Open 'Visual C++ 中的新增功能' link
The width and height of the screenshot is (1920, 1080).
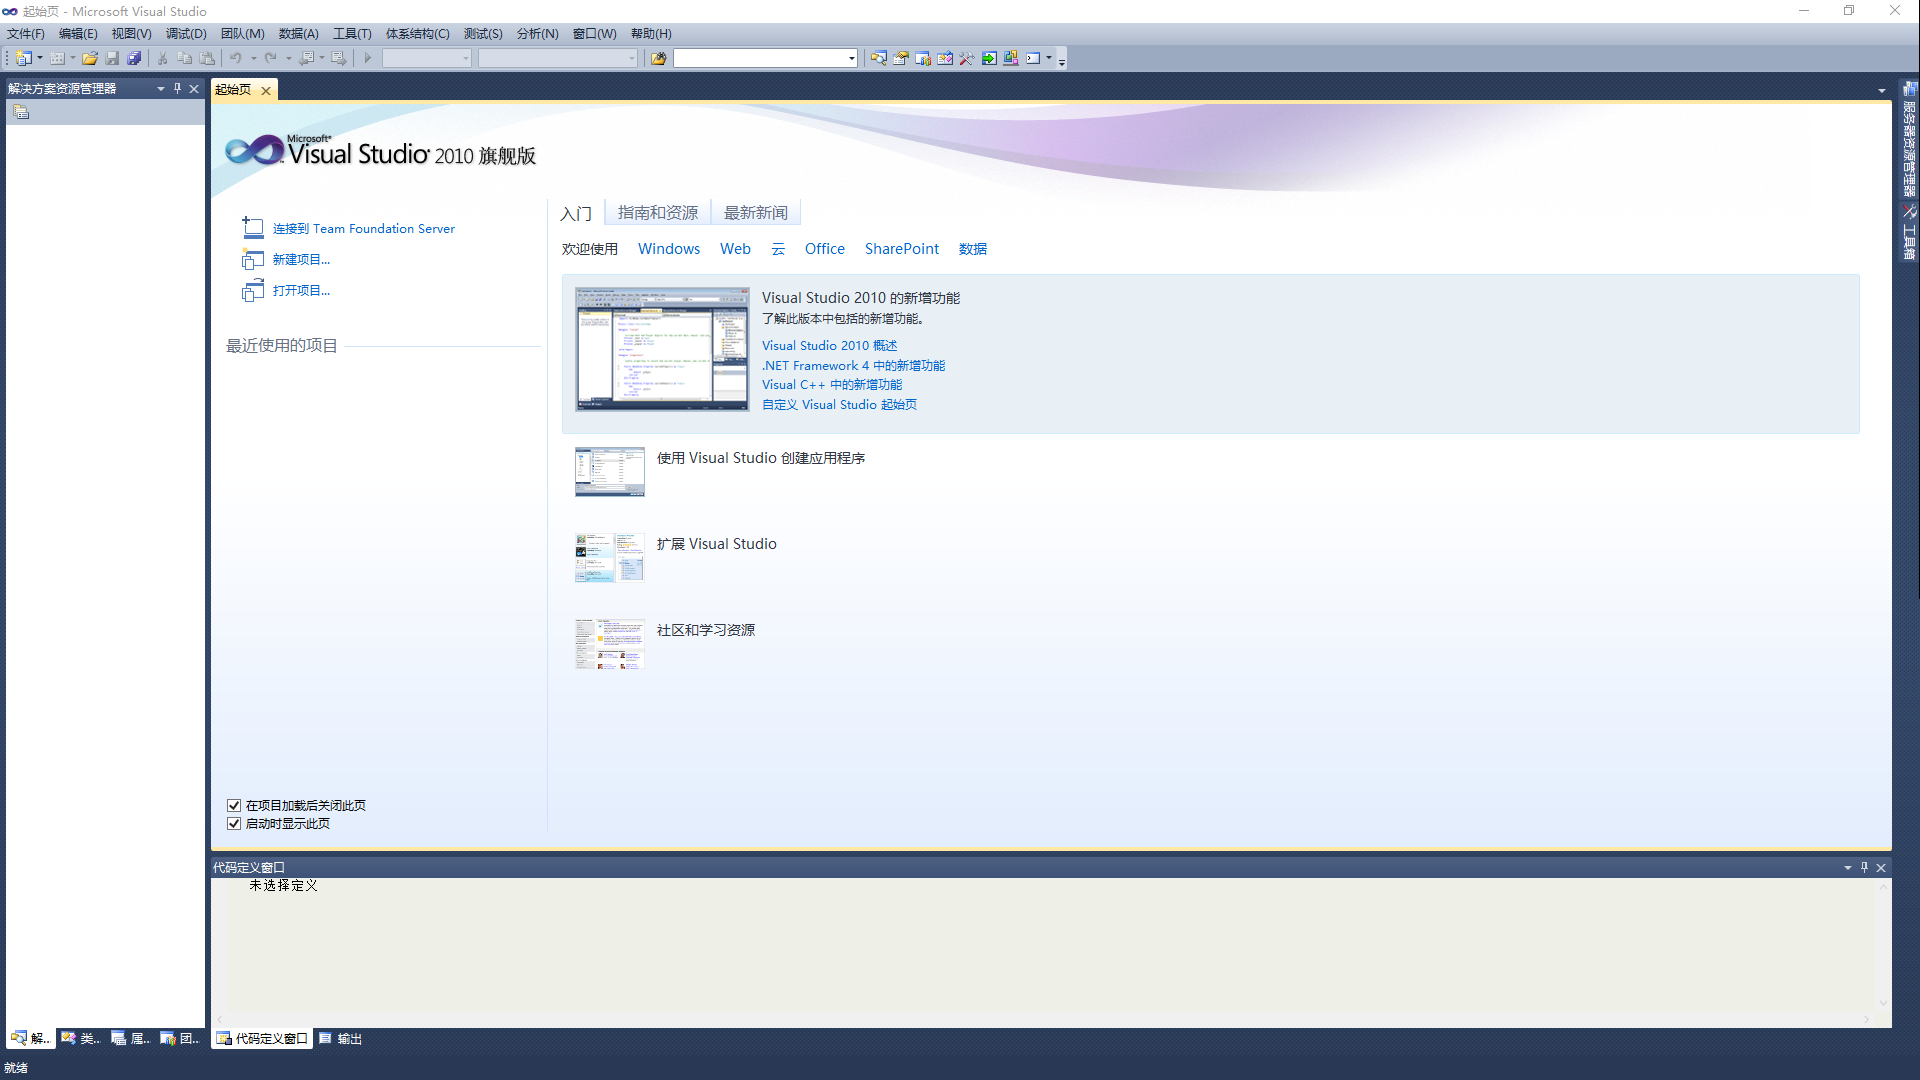(x=832, y=384)
